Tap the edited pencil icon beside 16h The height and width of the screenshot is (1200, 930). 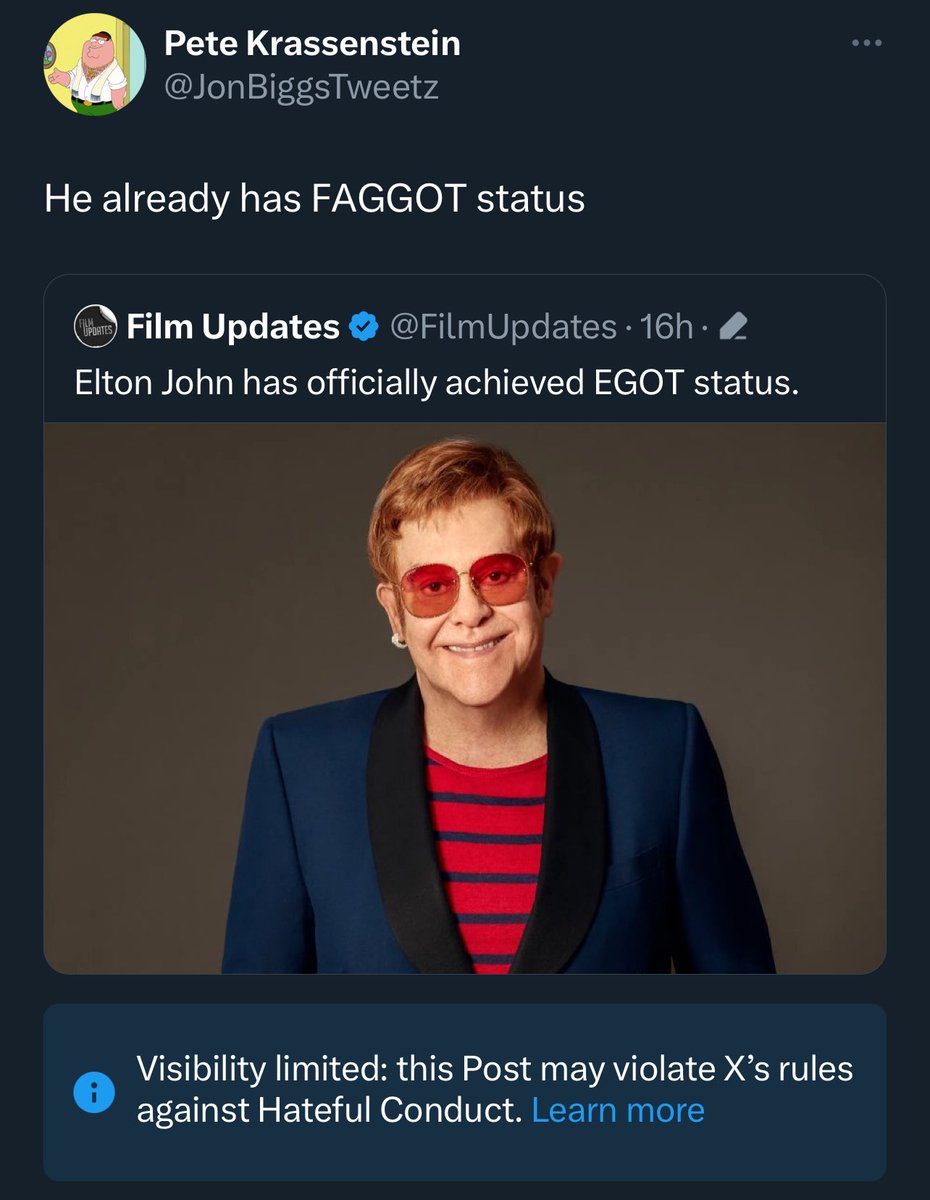tap(733, 326)
